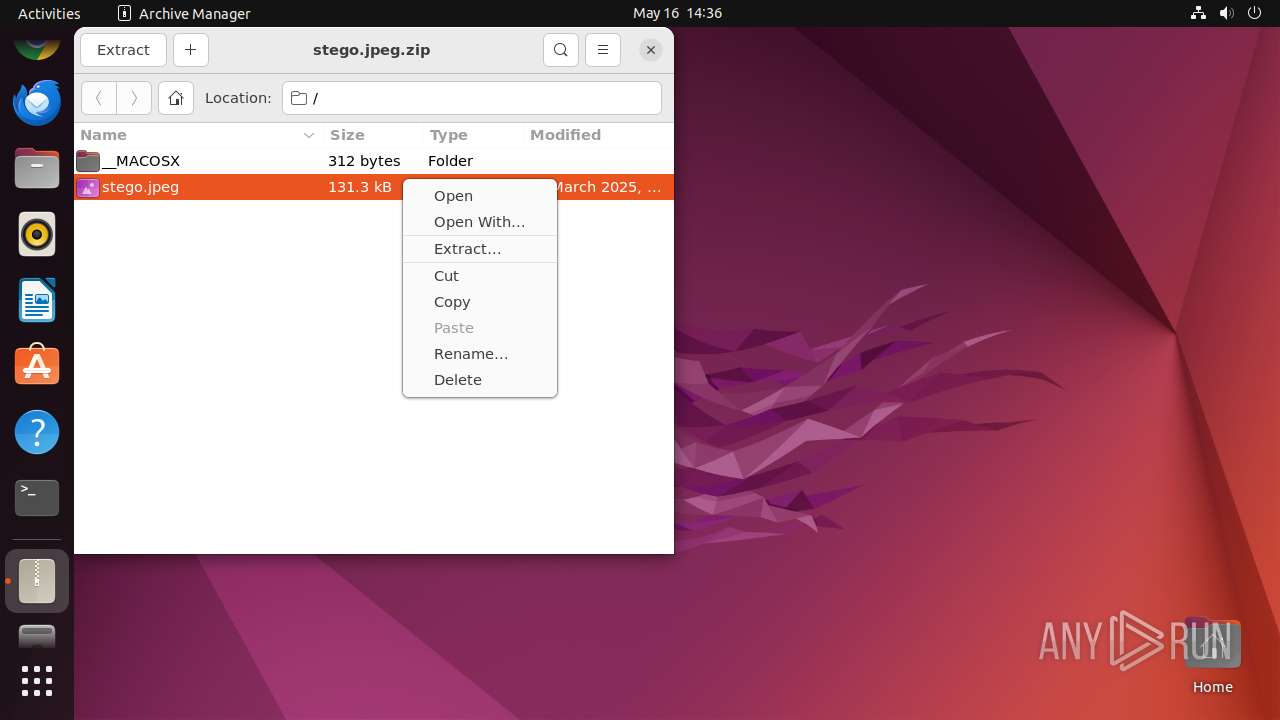Choose Extract... in context menu
Viewport: 1280px width, 720px height.
coord(479,249)
